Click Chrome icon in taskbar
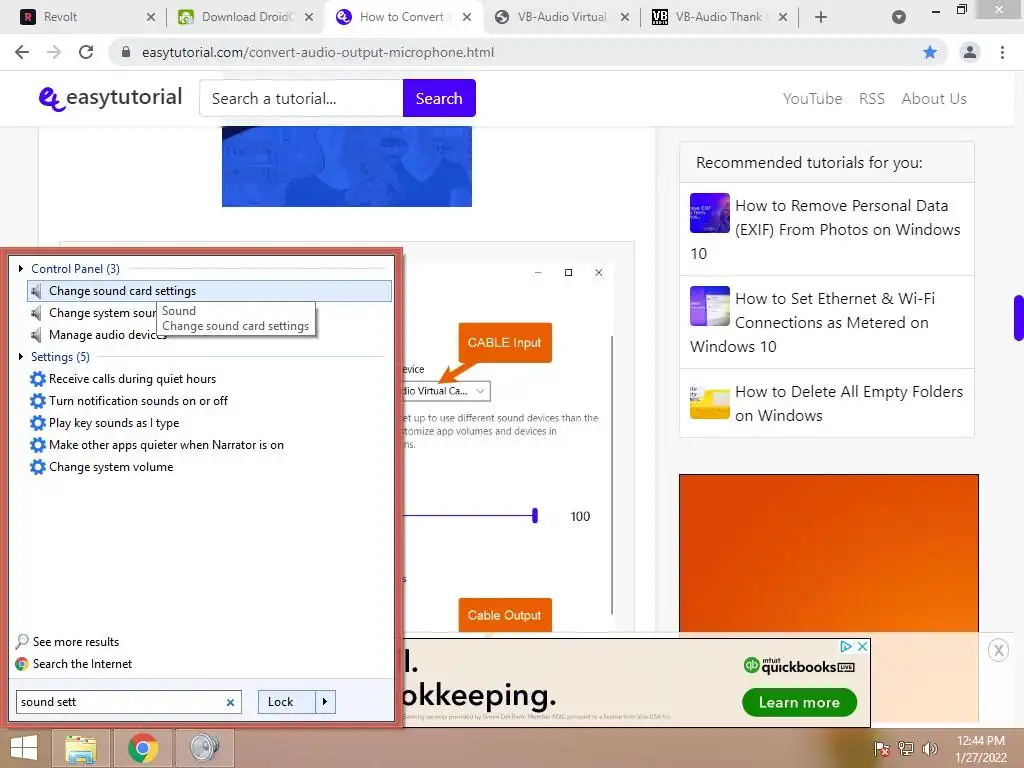The image size is (1024, 768). [143, 748]
